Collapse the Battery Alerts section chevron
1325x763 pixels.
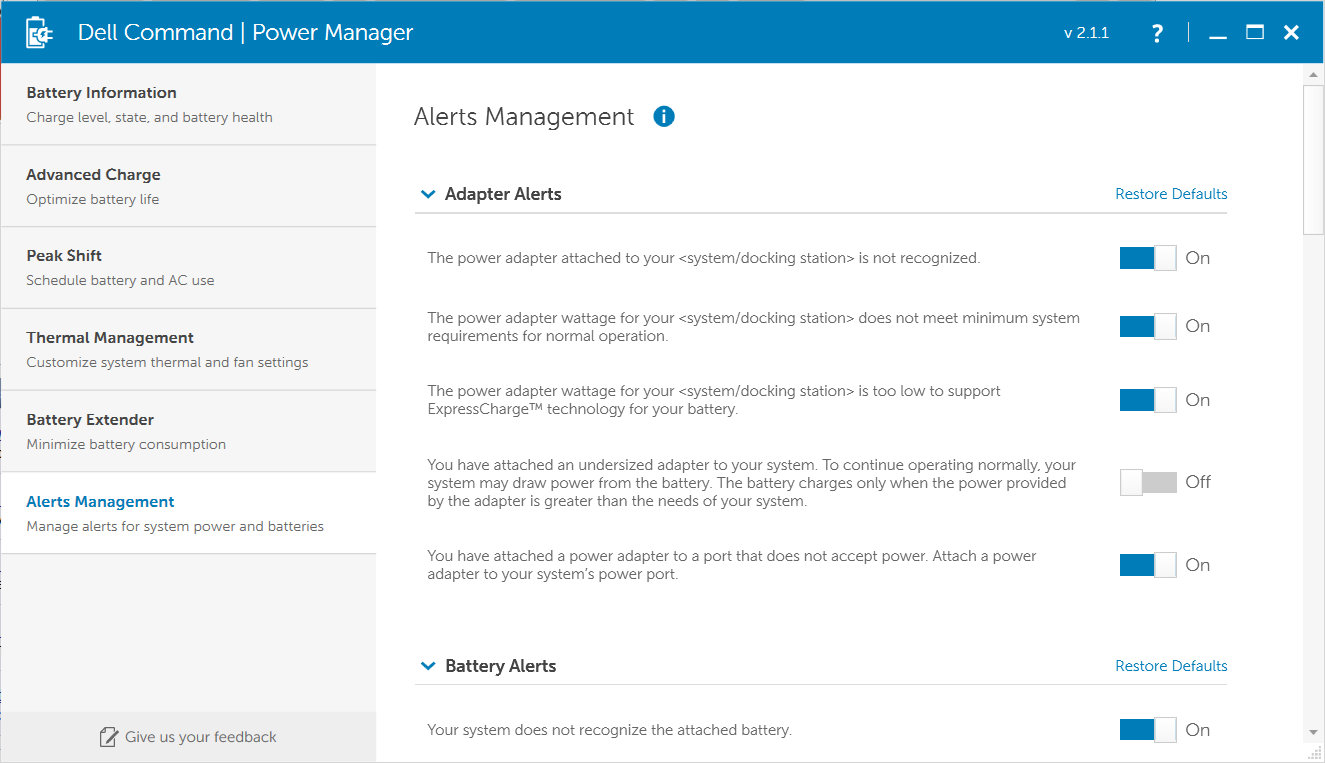(x=428, y=666)
